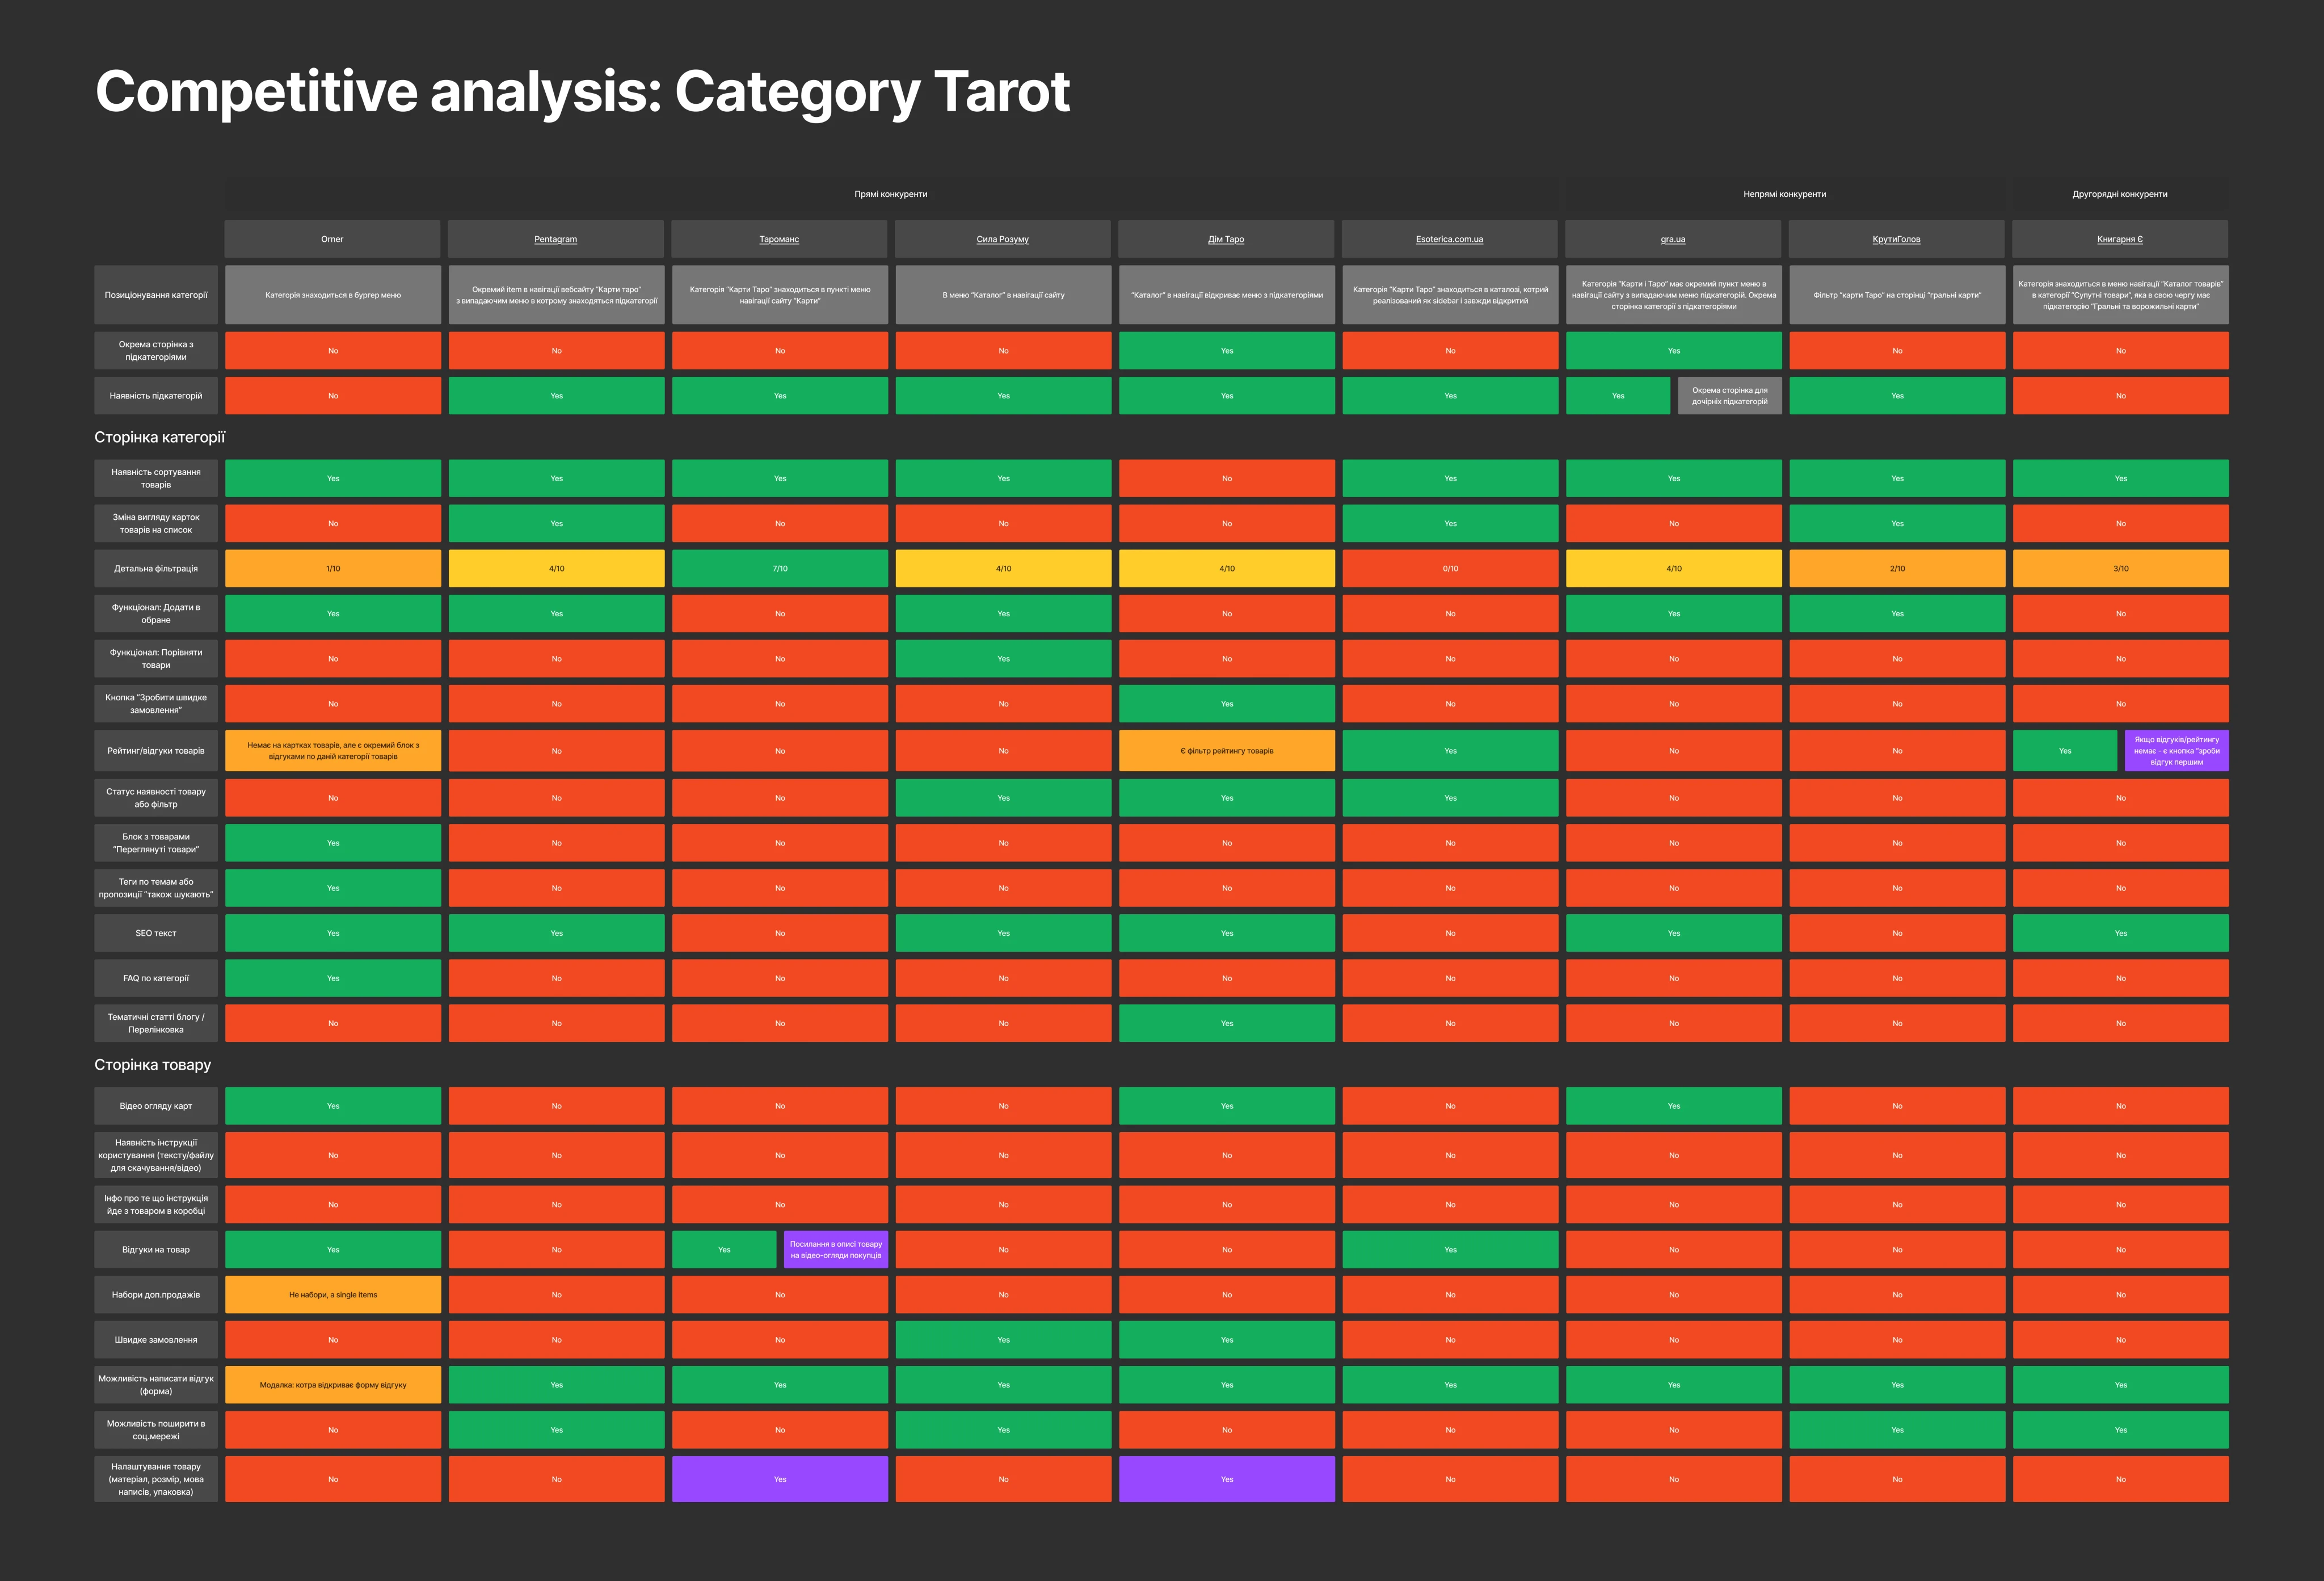Click the 'Блок з товарами "Переглянуті товари"' label
Screen dimensions: 2324x1581
point(156,843)
